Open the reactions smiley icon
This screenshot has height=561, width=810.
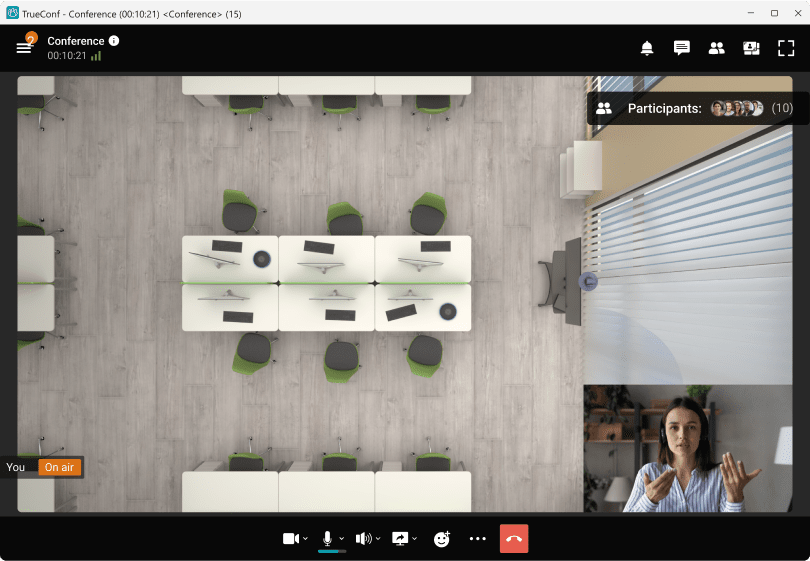441,539
